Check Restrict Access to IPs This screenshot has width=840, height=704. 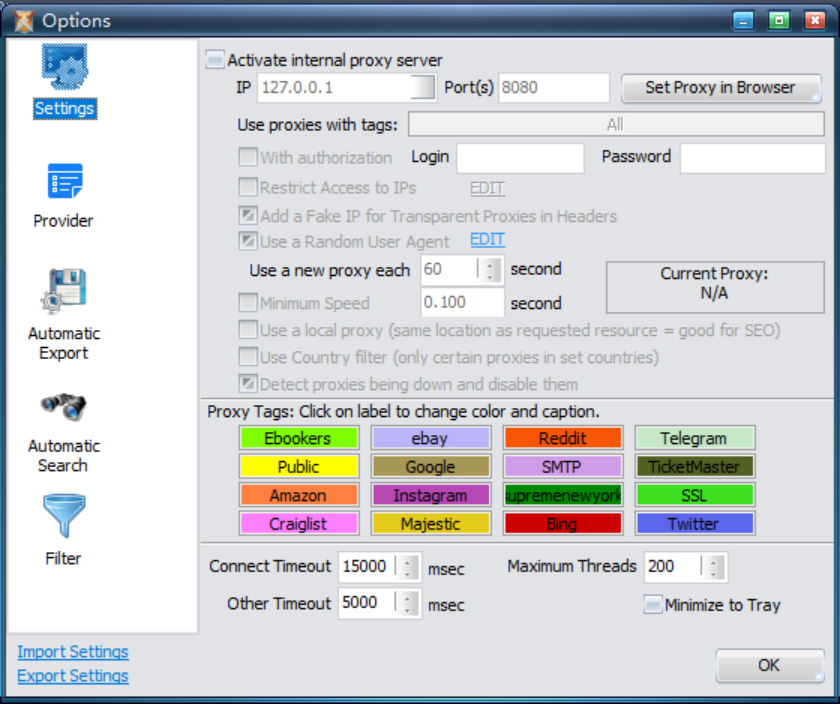tap(248, 187)
